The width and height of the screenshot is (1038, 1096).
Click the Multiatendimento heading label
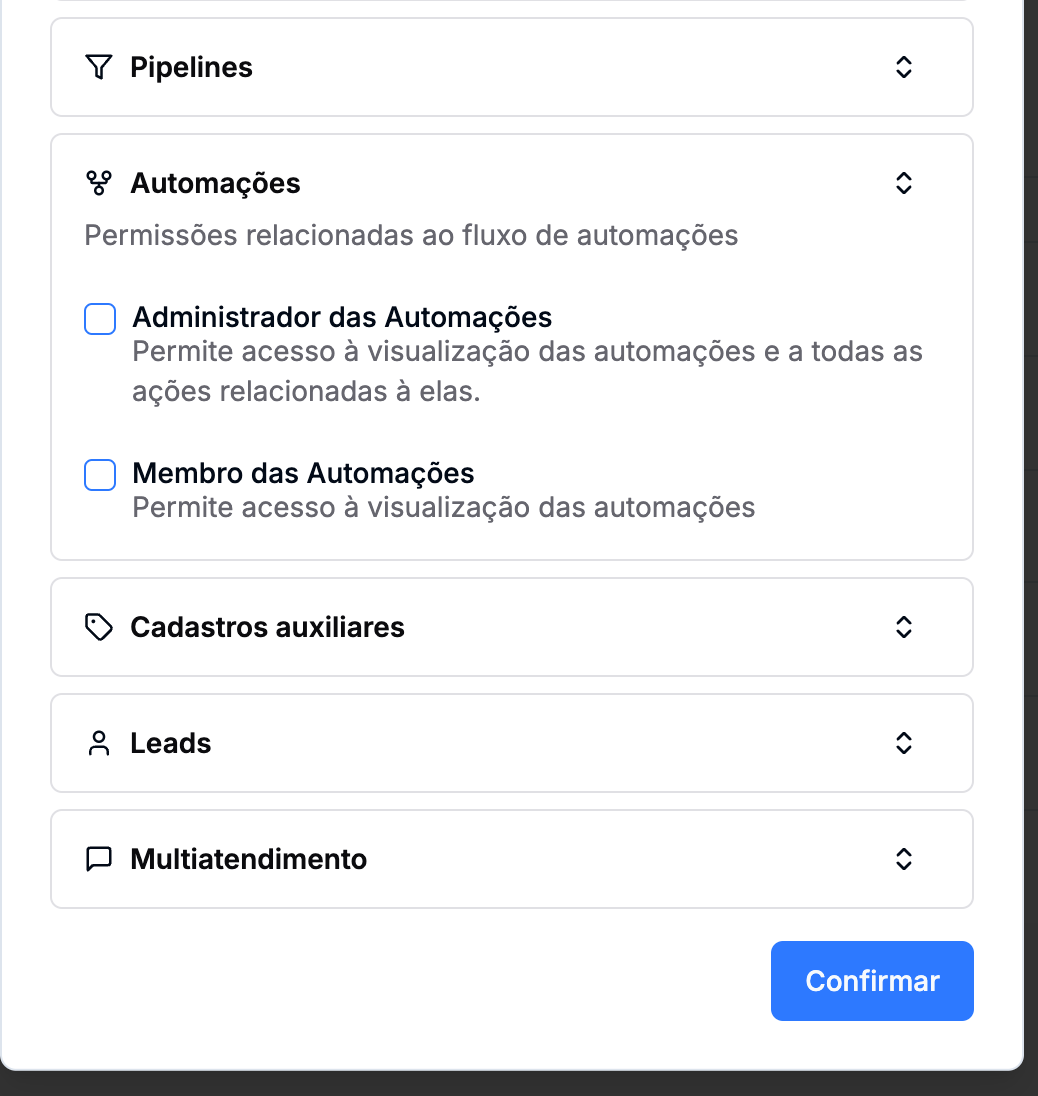coord(248,859)
